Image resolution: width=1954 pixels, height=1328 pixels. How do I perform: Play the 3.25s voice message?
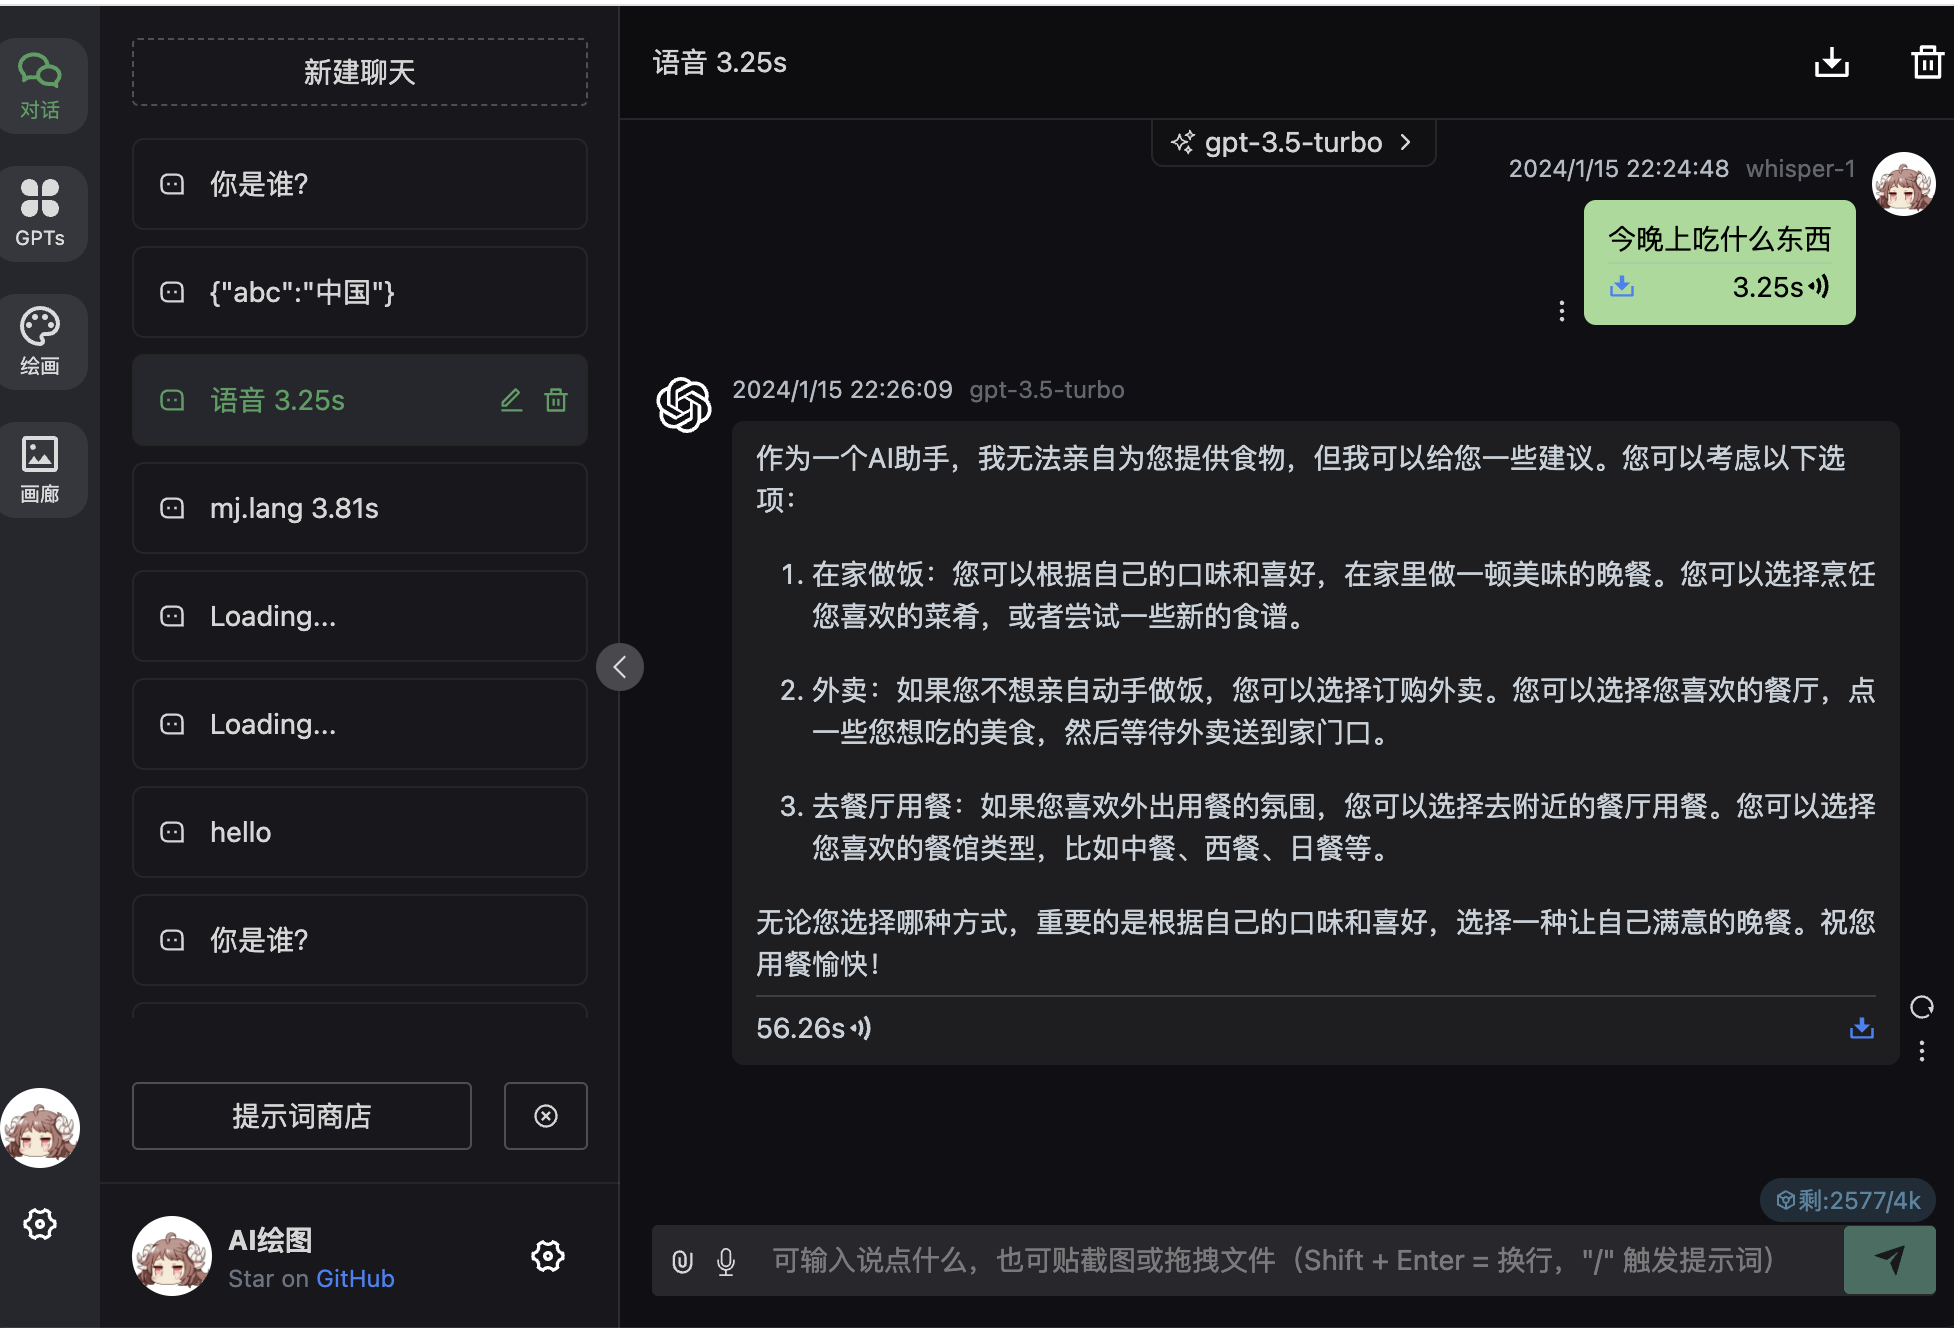(1780, 287)
